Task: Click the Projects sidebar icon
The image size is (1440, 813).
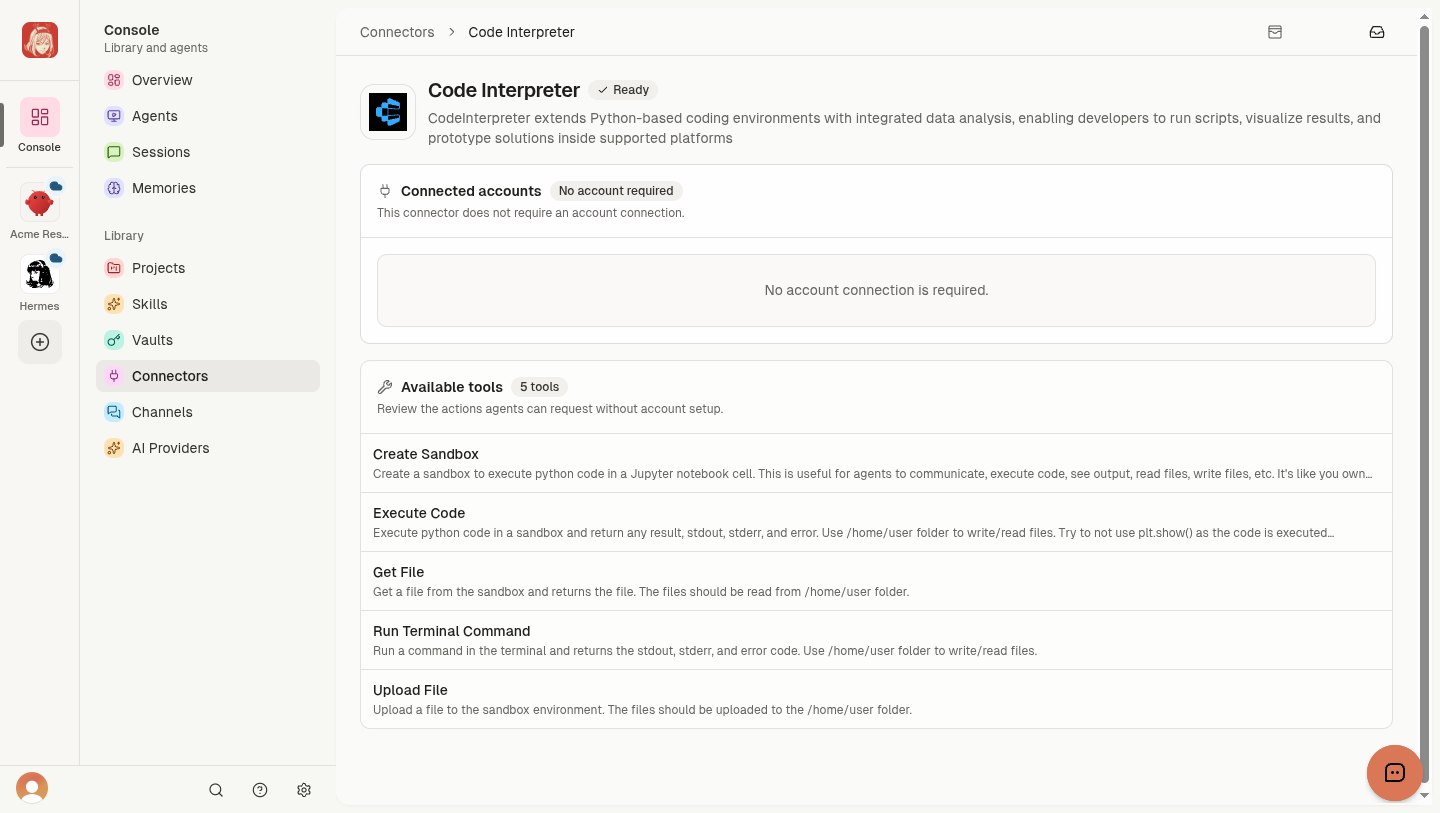Action: 114,268
